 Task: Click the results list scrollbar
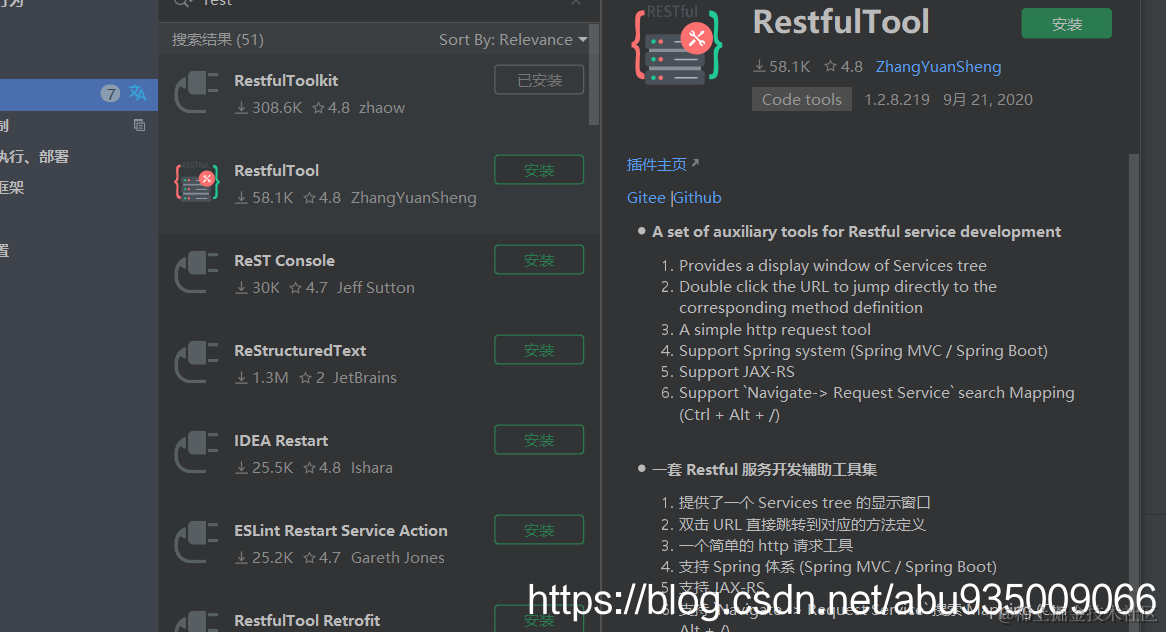pyautogui.click(x=593, y=76)
